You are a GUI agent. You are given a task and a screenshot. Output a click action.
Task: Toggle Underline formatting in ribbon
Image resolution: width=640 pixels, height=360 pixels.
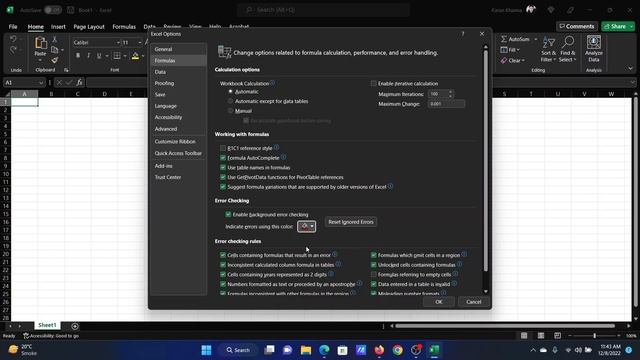[x=99, y=56]
